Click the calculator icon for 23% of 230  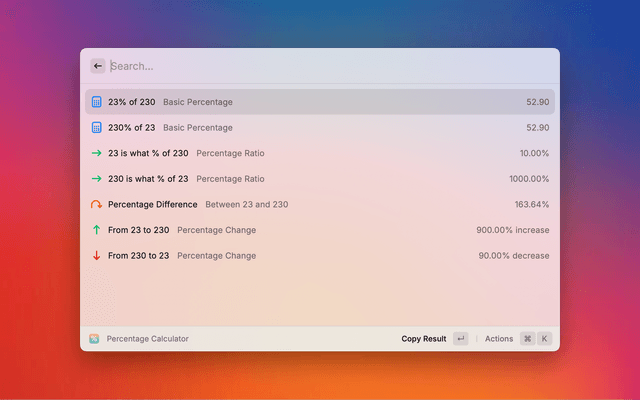(x=97, y=102)
